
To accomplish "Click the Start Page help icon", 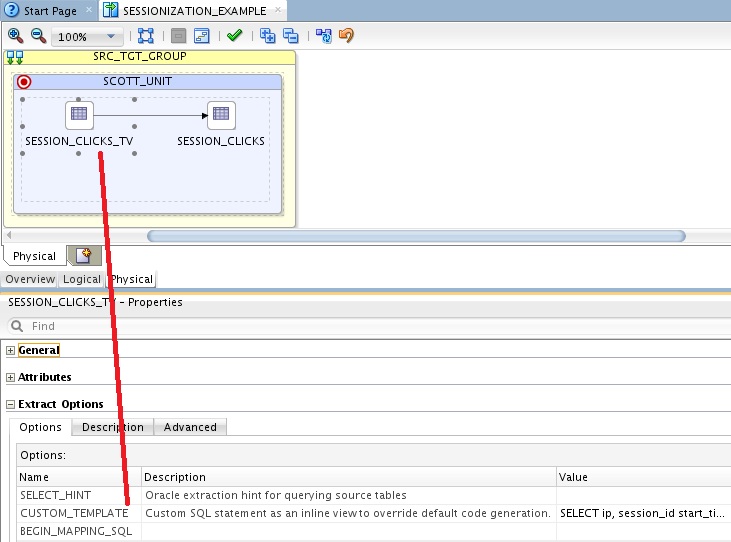I will (11, 10).
